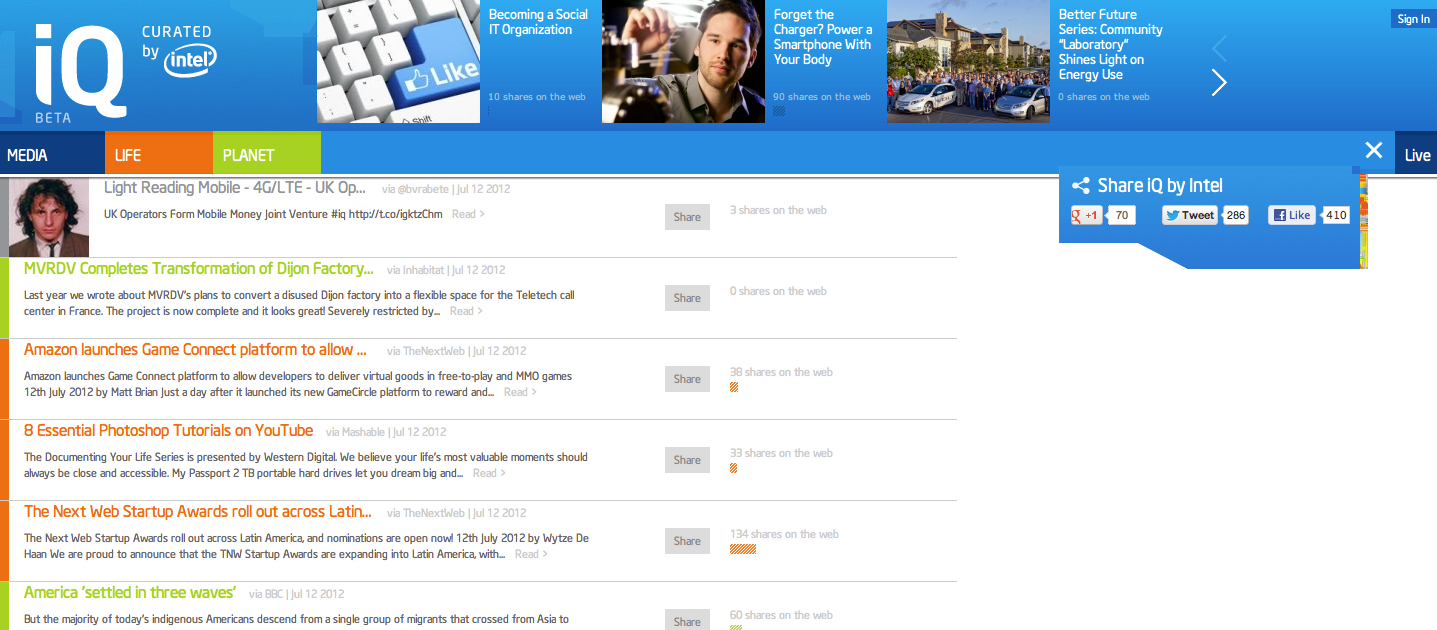Read 'Becoming a Social IT Organization'
This screenshot has width=1437, height=630.
tap(538, 22)
